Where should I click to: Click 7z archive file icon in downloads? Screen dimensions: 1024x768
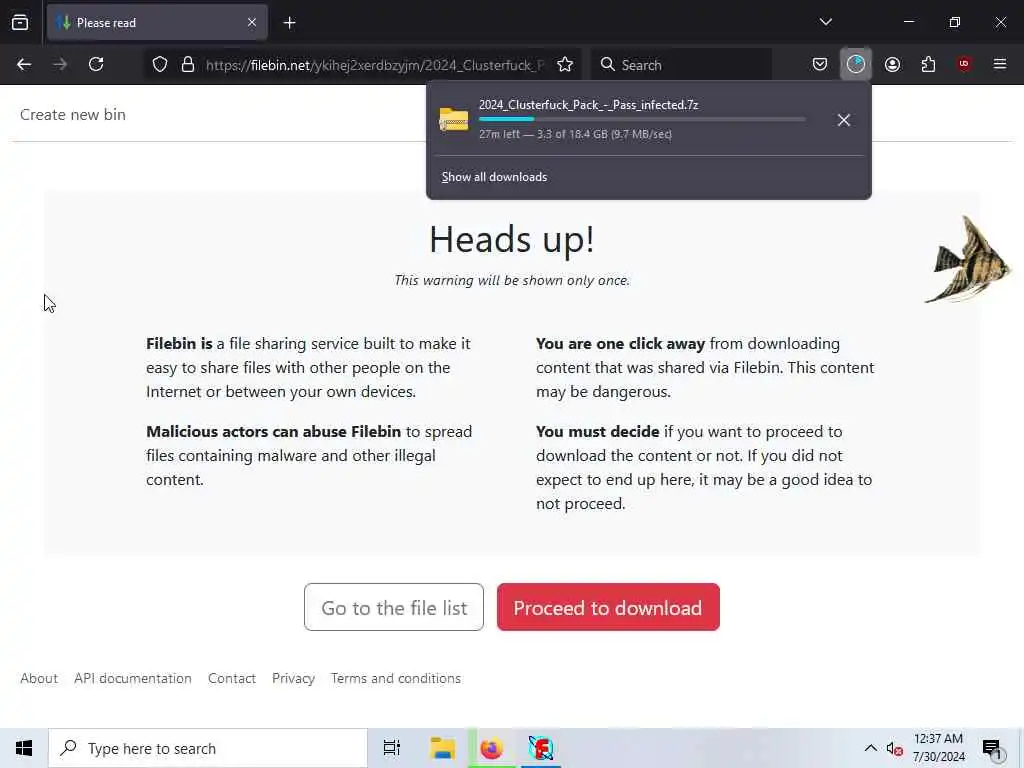coord(454,120)
